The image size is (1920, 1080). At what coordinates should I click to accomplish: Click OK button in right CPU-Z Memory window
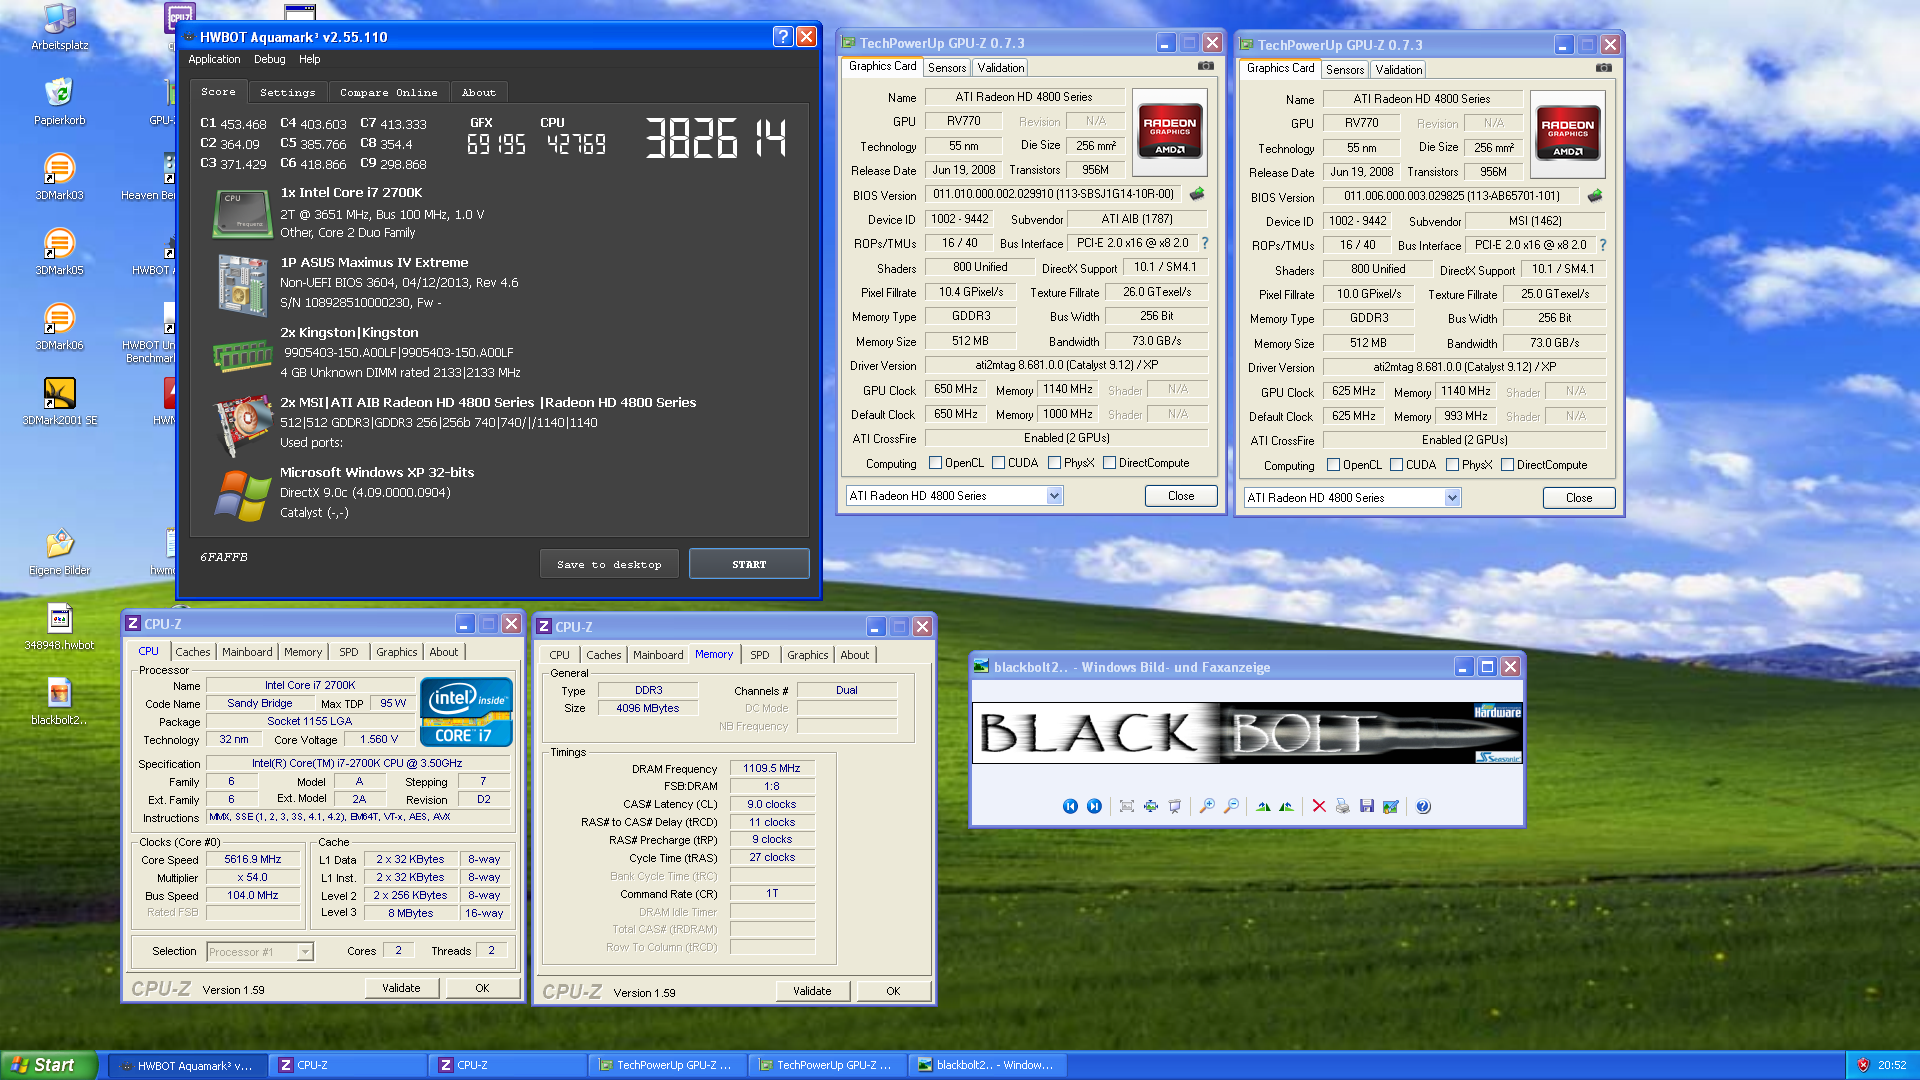pyautogui.click(x=893, y=991)
